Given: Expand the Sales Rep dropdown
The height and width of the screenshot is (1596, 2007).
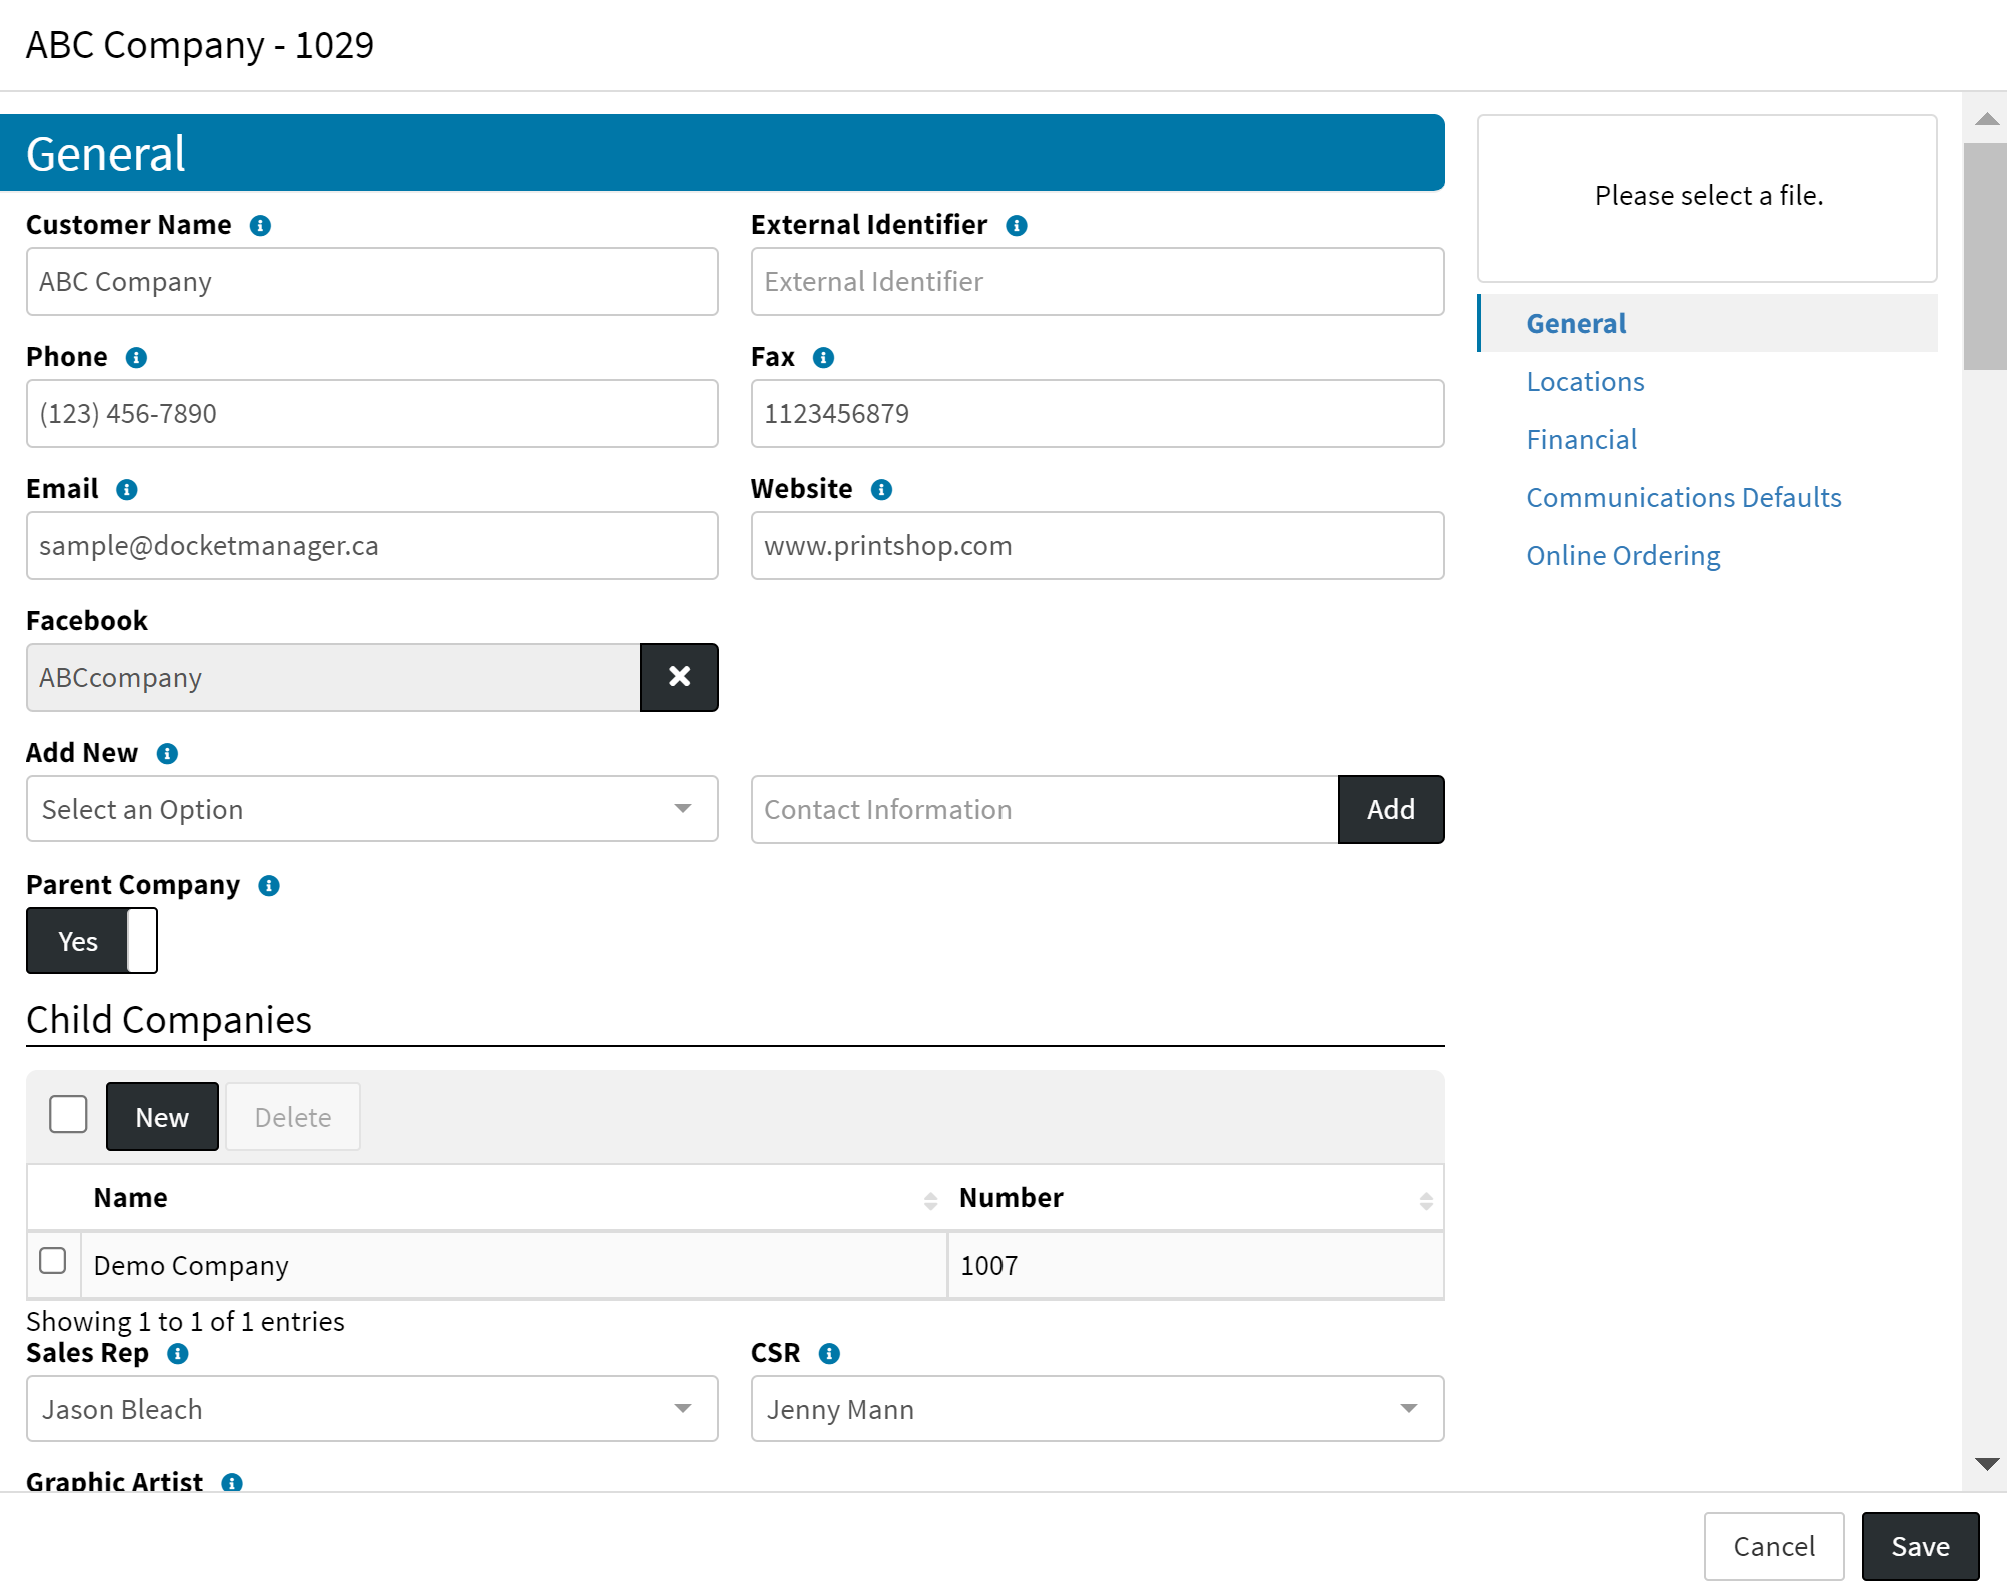Looking at the screenshot, I should 371,1409.
